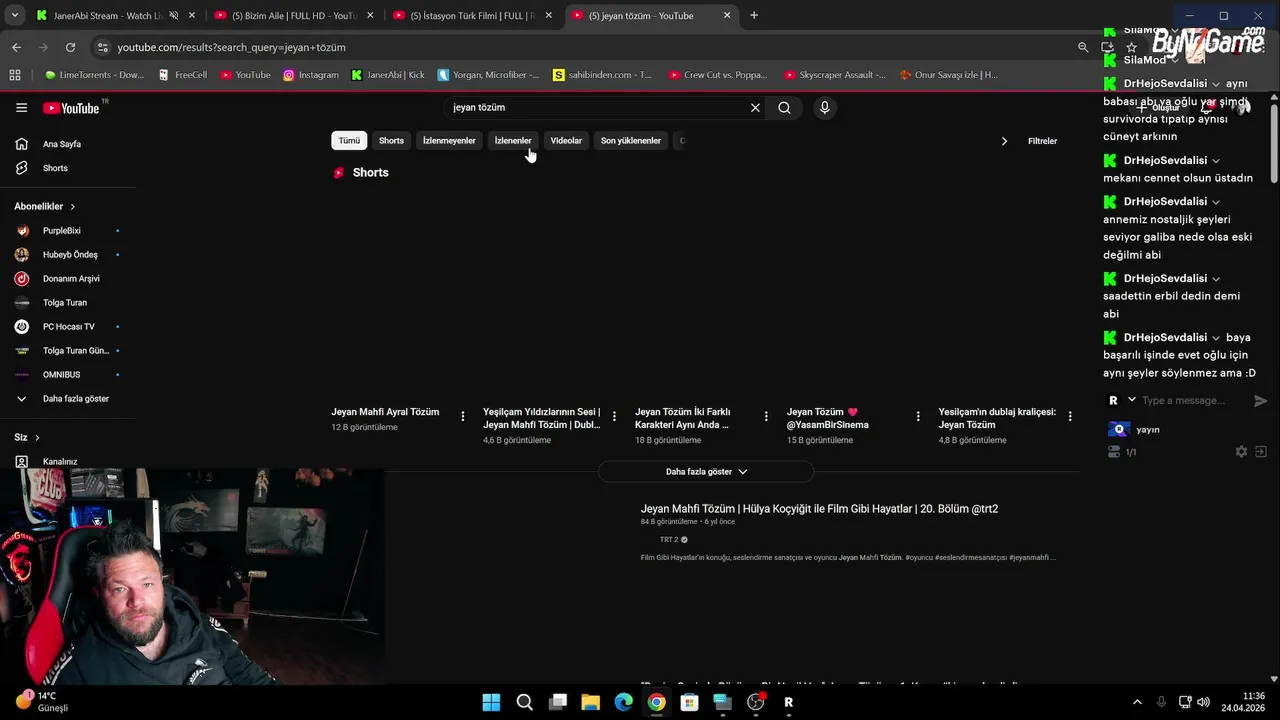Click the browser address bar URL
Image resolution: width=1280 pixels, height=720 pixels.
point(231,47)
